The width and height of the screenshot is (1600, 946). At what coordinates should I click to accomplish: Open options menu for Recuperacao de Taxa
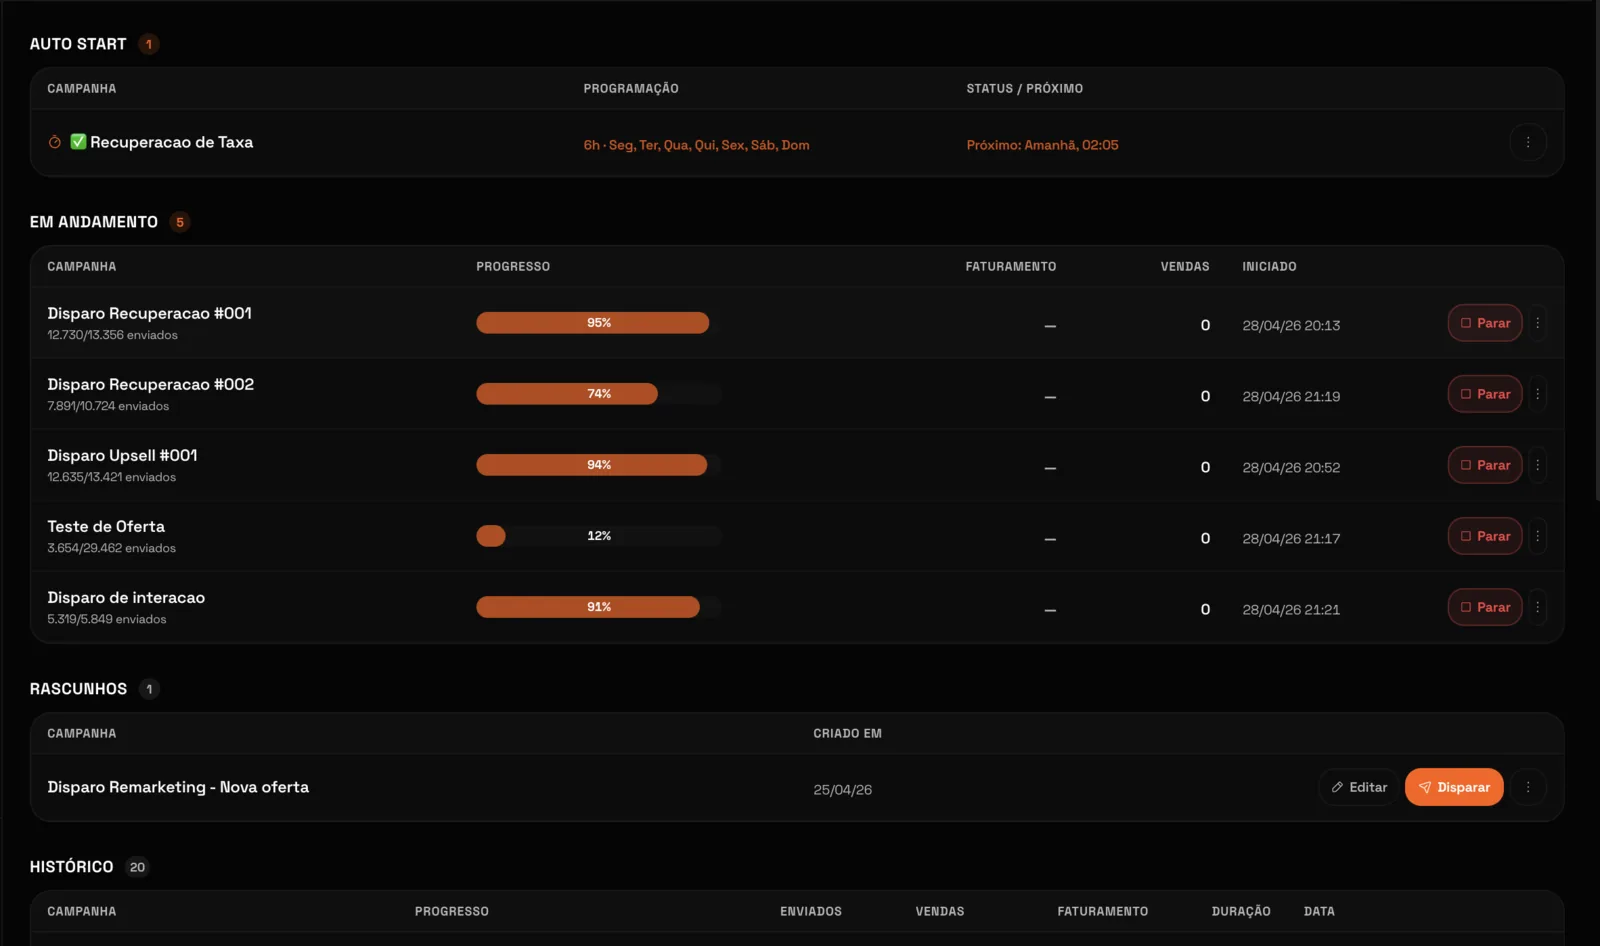tap(1527, 142)
